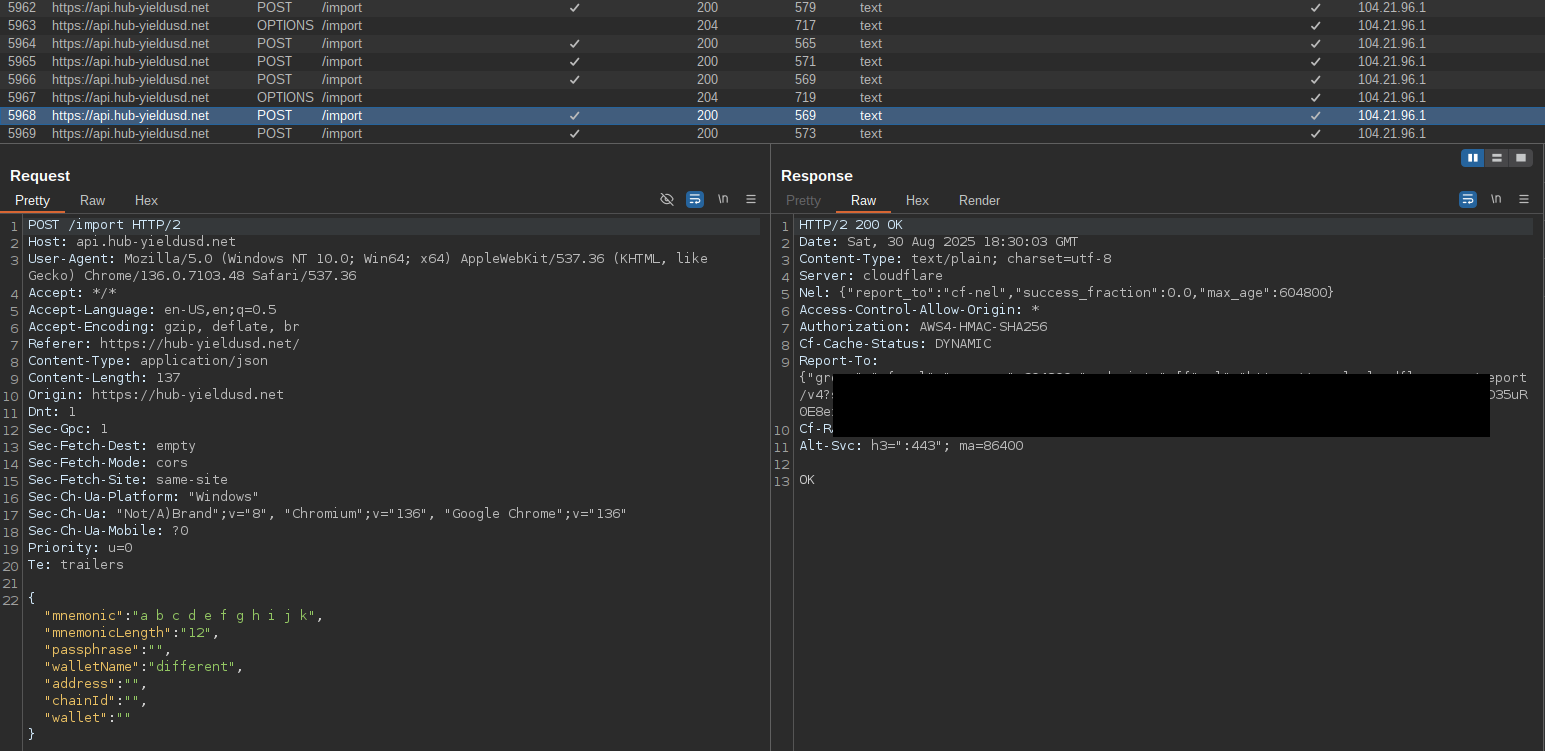Toggle word wrap in the Request editor
The height and width of the screenshot is (751, 1545).
695,199
